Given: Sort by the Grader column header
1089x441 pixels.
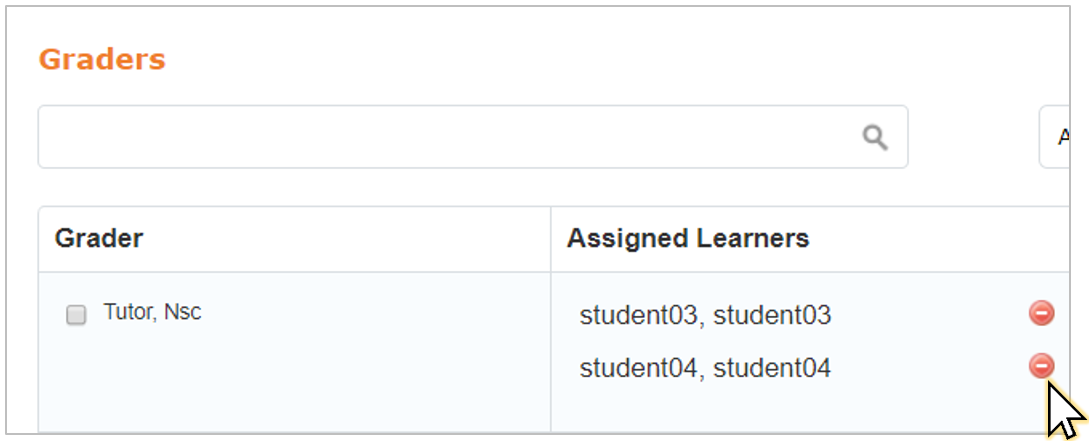Looking at the screenshot, I should [x=99, y=238].
